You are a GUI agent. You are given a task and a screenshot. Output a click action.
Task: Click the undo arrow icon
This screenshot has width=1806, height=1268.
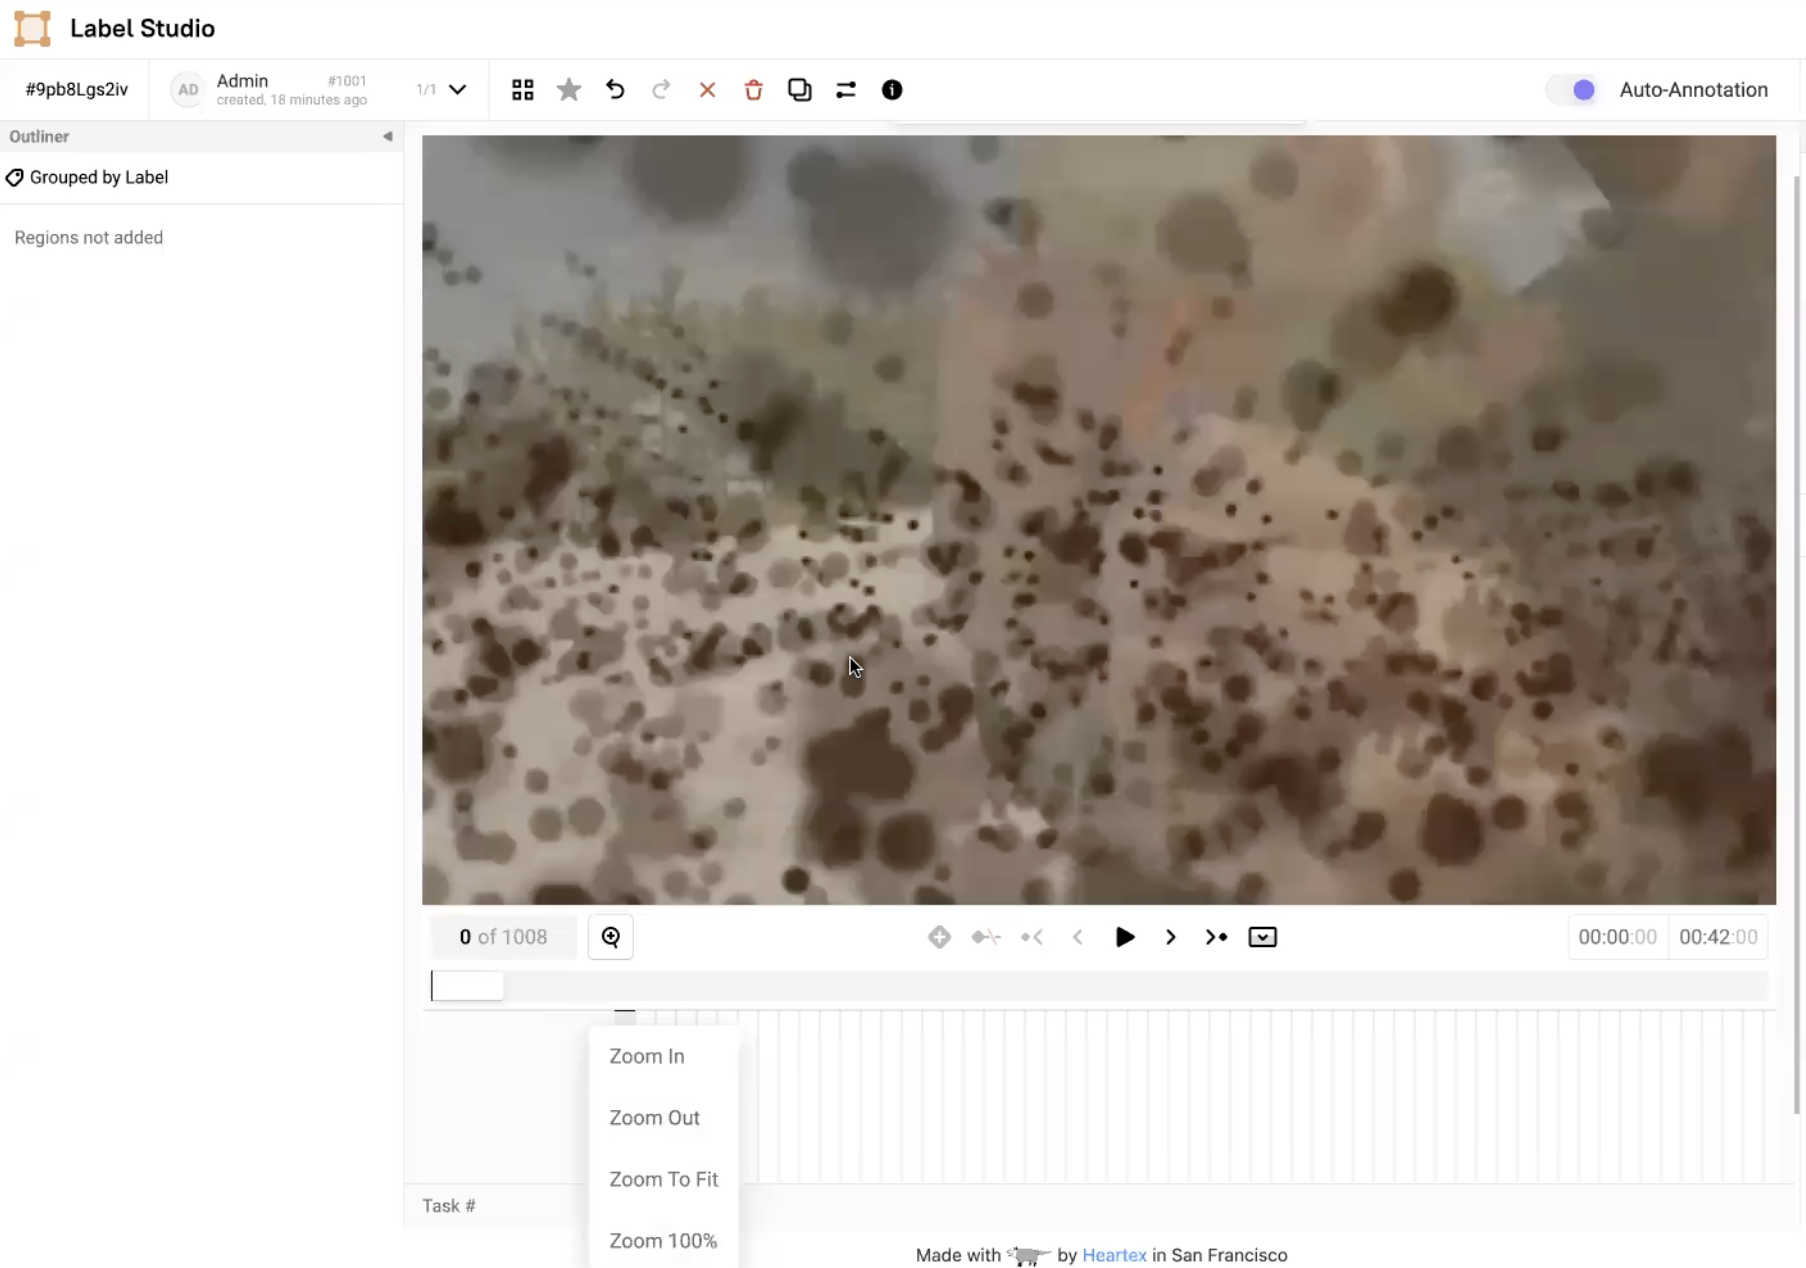(615, 90)
